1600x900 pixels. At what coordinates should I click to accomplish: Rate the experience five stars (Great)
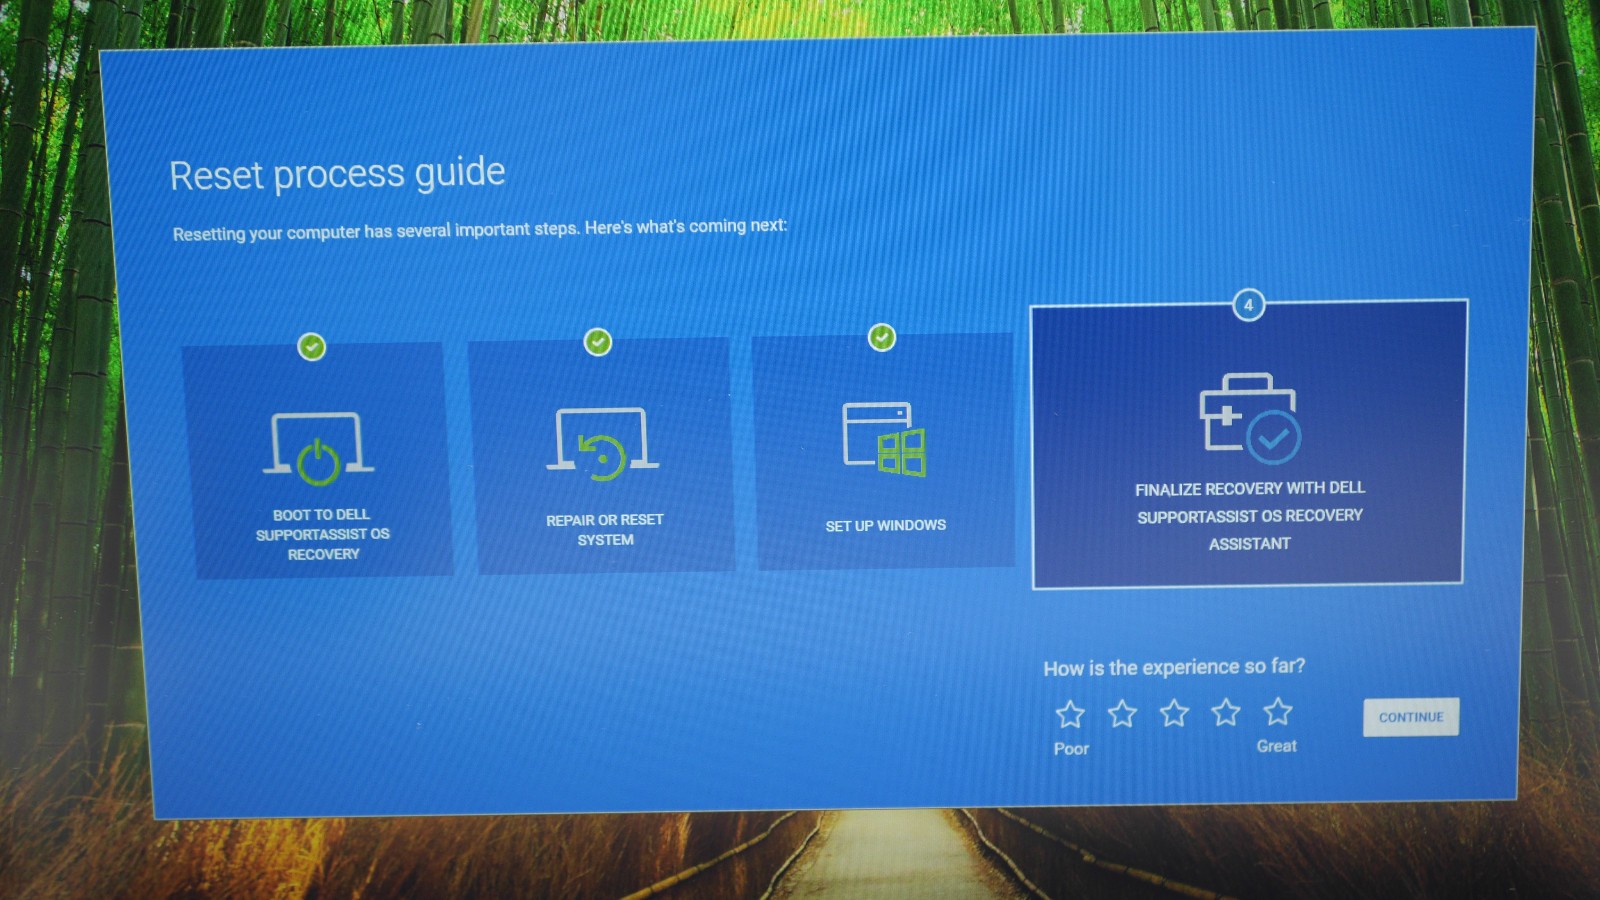tap(1278, 711)
